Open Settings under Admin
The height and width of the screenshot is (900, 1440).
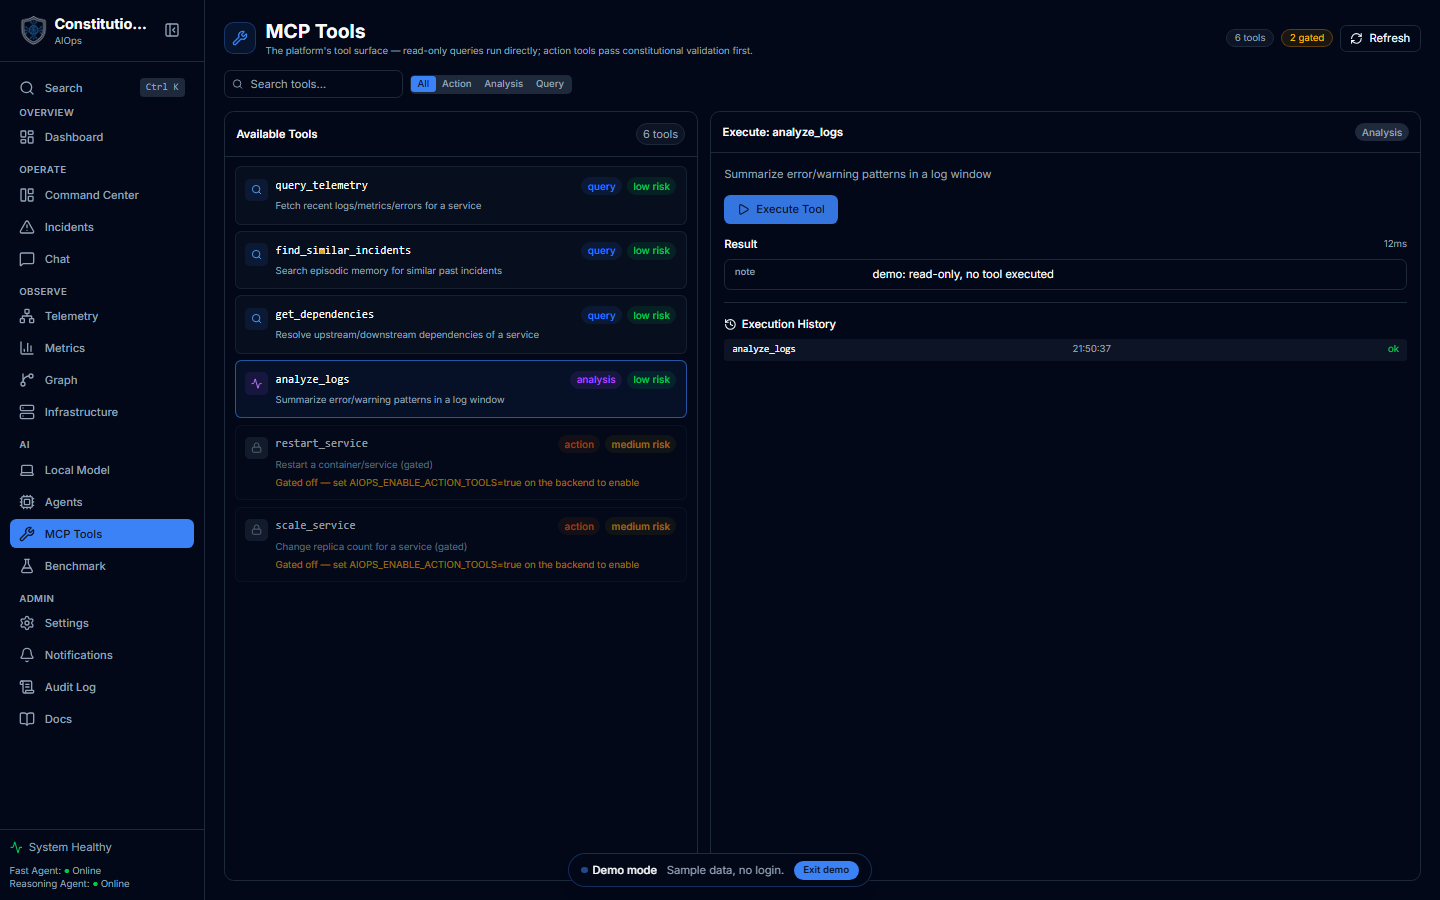pyautogui.click(x=102, y=623)
